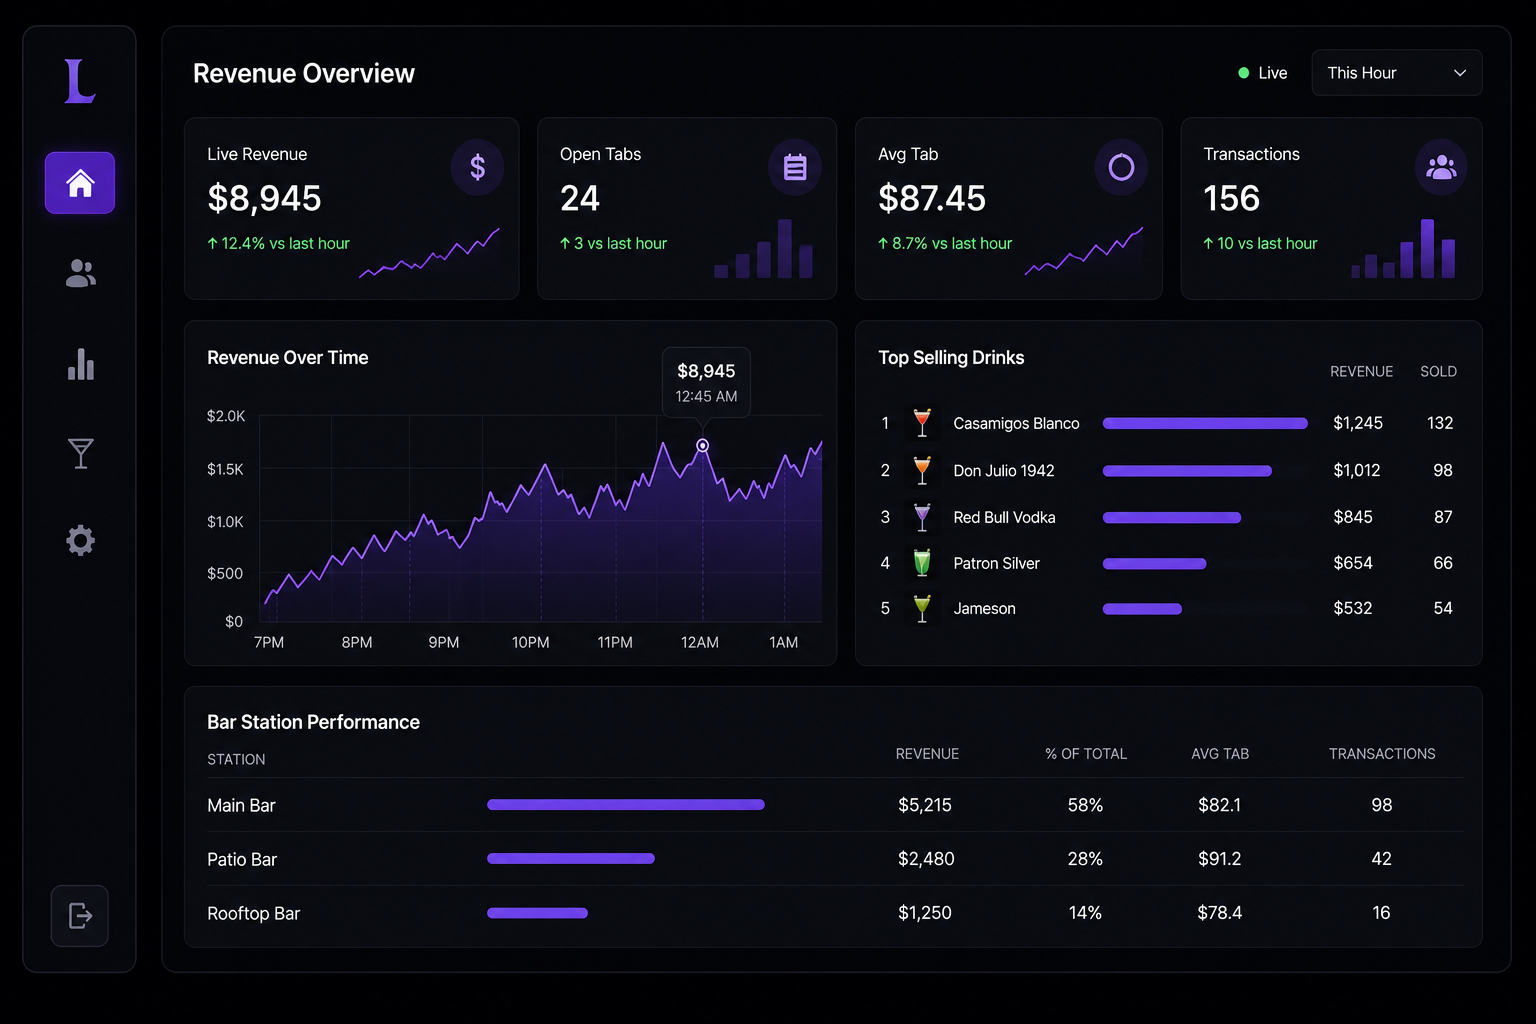This screenshot has width=1536, height=1024.
Task: Click the Rooftop Bar performance bar
Action: pyautogui.click(x=537, y=912)
